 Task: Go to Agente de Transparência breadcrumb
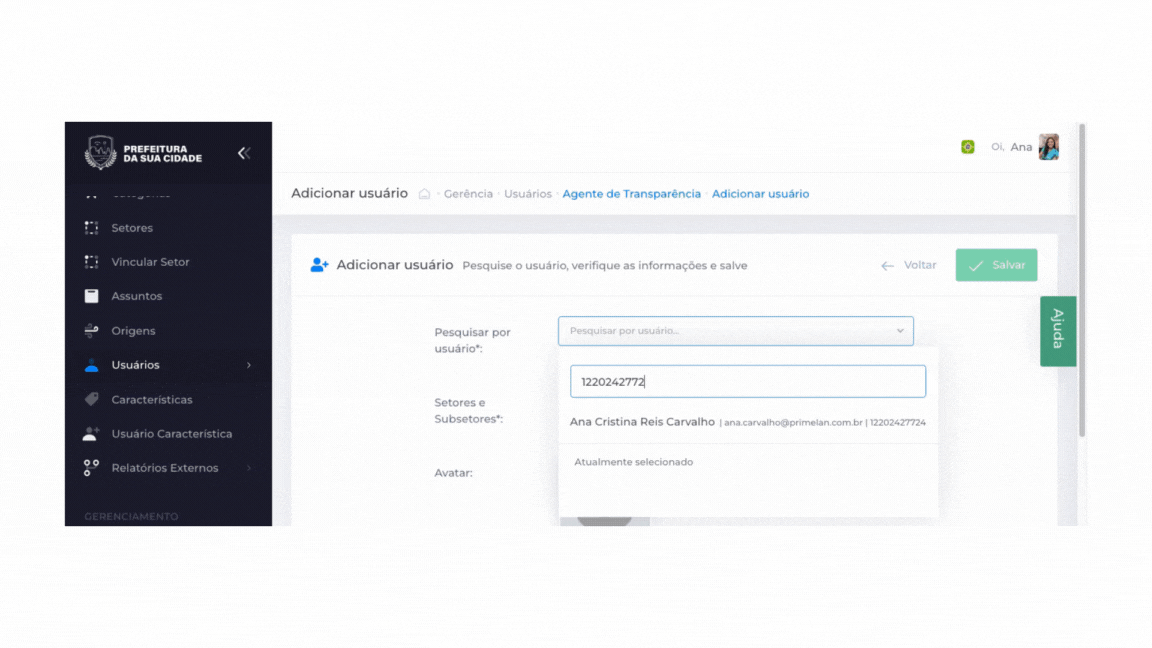tap(631, 194)
